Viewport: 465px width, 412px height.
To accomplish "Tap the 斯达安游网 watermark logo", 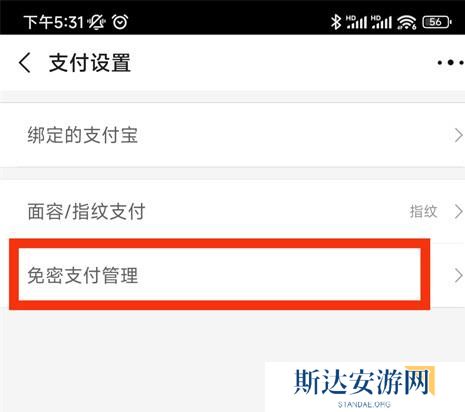I will click(364, 382).
